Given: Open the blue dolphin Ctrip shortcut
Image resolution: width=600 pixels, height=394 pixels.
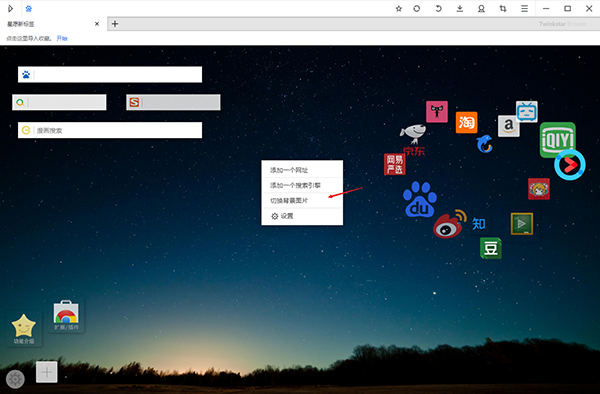Looking at the screenshot, I should (x=484, y=143).
